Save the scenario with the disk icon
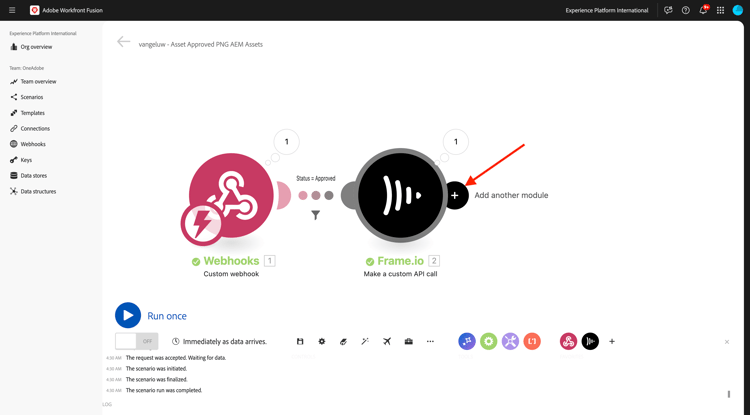 (x=300, y=341)
